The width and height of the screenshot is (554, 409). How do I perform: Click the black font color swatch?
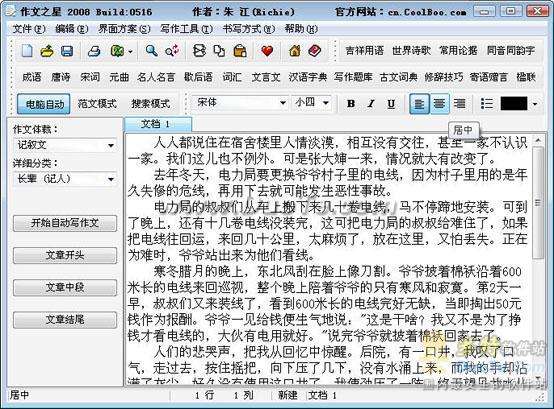[x=514, y=103]
